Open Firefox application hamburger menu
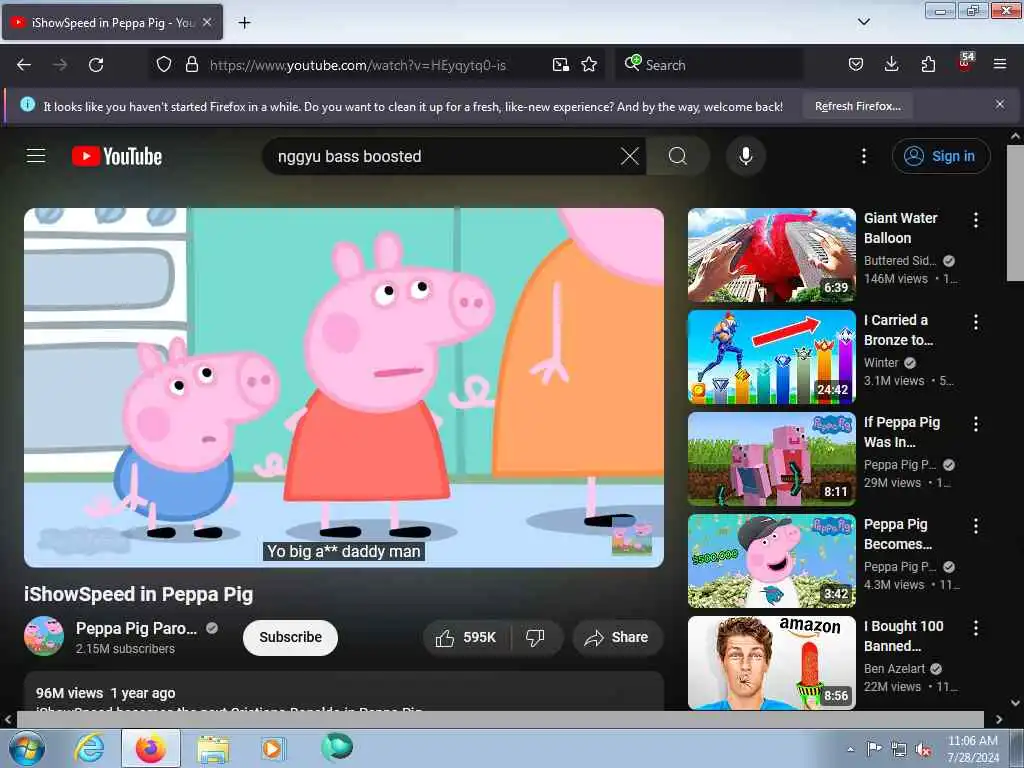The width and height of the screenshot is (1024, 768). coord(1000,65)
